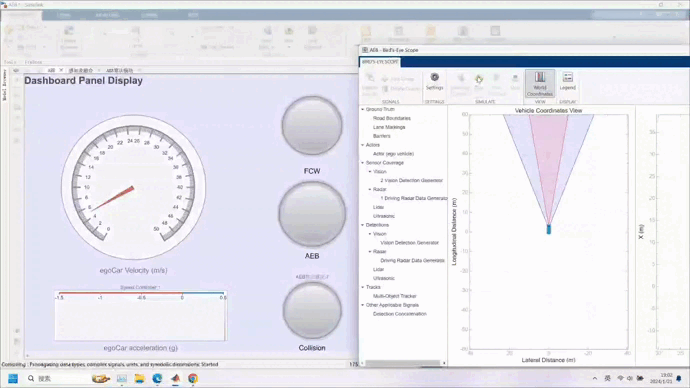690x388 pixels.
Task: Collapse the Ground Truth tree node
Action: (363, 109)
